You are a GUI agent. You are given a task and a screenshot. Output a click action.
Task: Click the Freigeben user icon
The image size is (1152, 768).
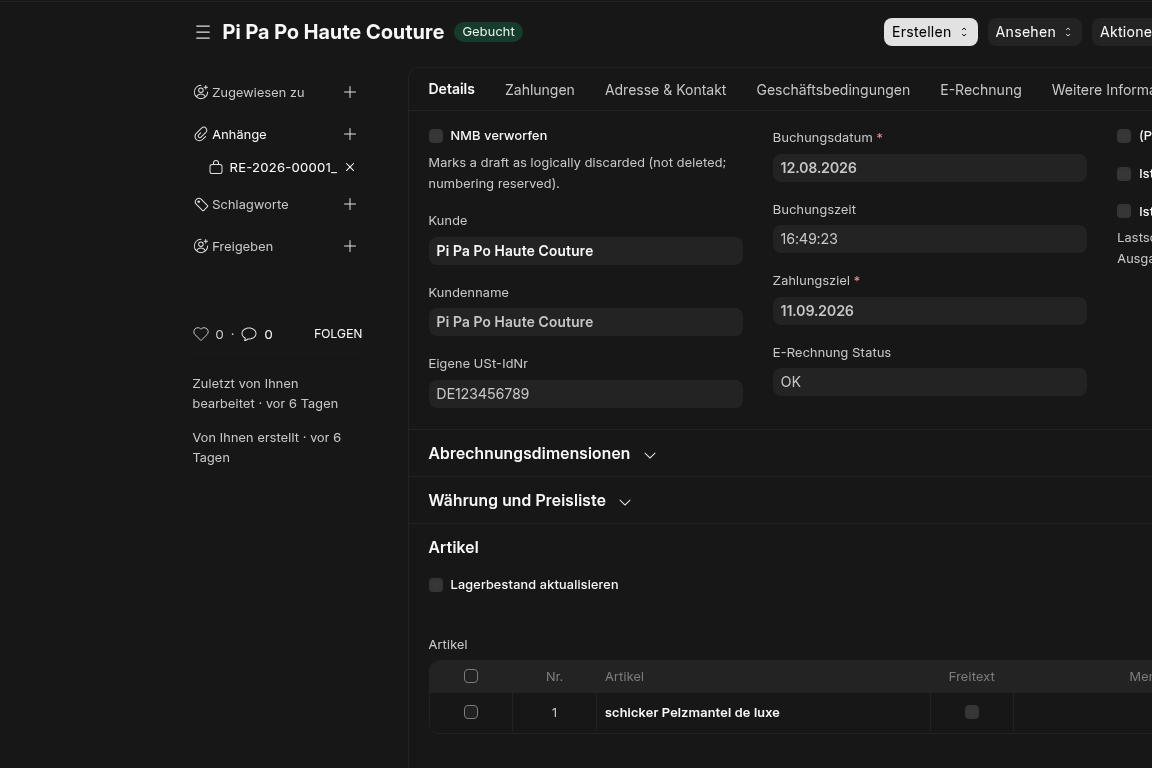pyautogui.click(x=201, y=246)
